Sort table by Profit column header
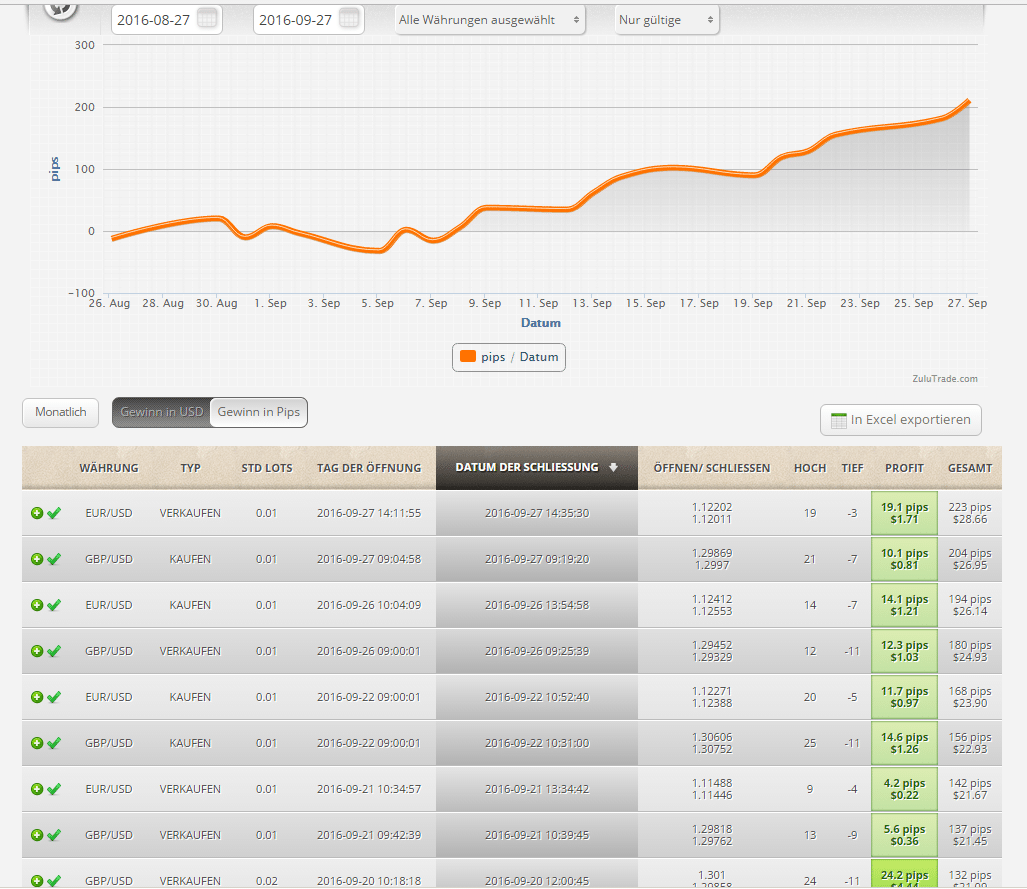The width and height of the screenshot is (1027, 889). 904,468
